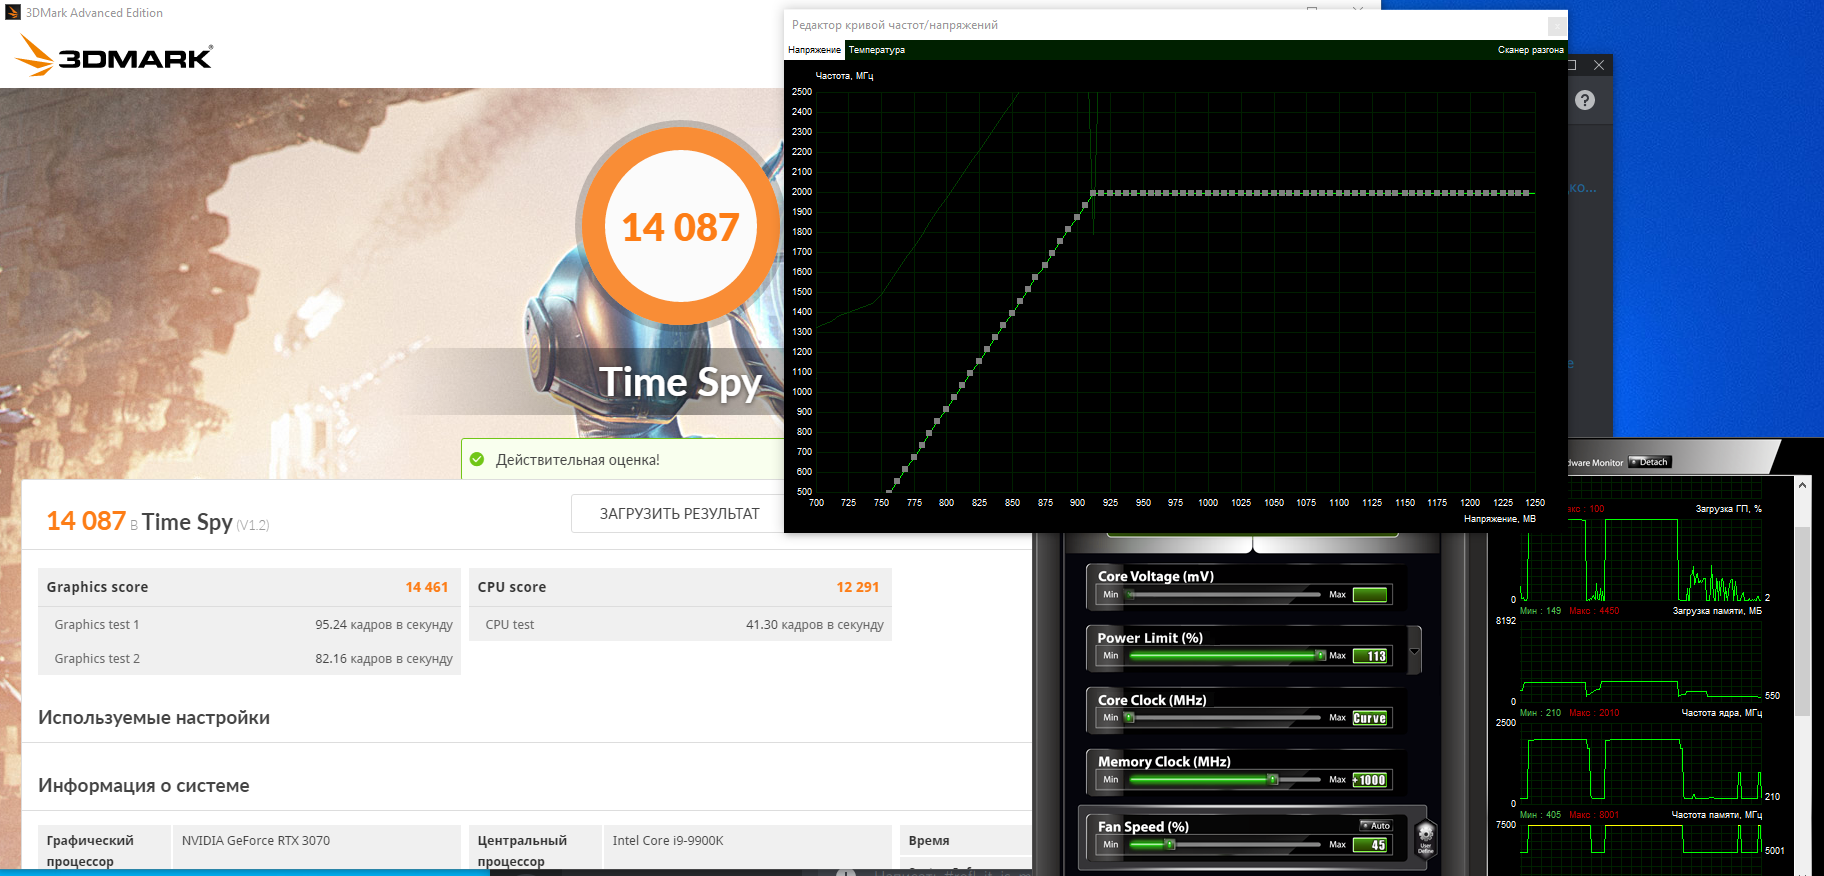Click the Power Limit slider handle
The image size is (1824, 876).
point(1320,656)
